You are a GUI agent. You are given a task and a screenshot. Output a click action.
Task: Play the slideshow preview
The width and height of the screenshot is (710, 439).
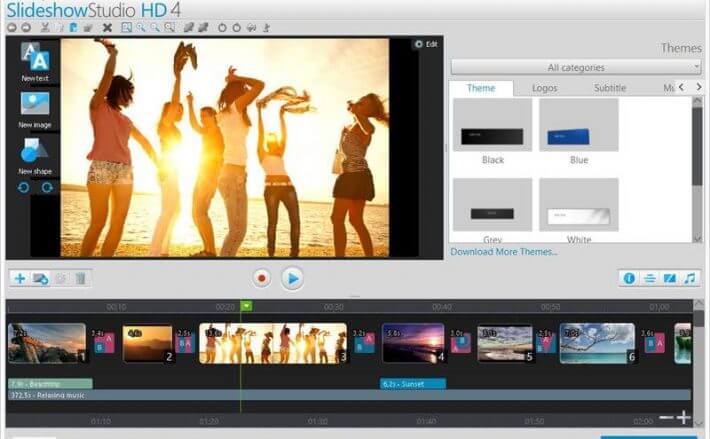[293, 279]
